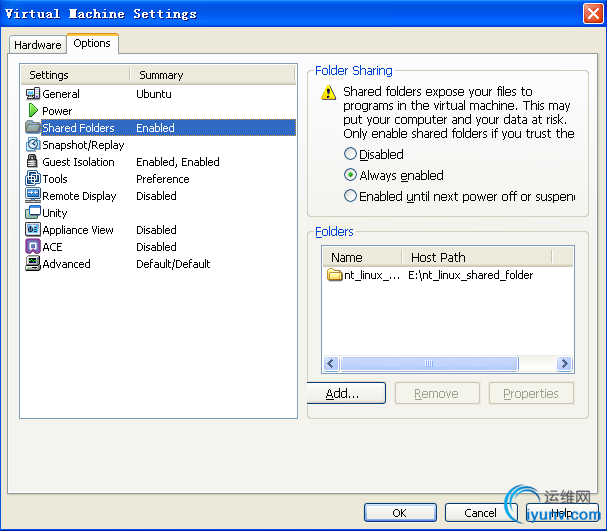This screenshot has height=531, width=607.
Task: Click the Help button
Action: click(562, 512)
